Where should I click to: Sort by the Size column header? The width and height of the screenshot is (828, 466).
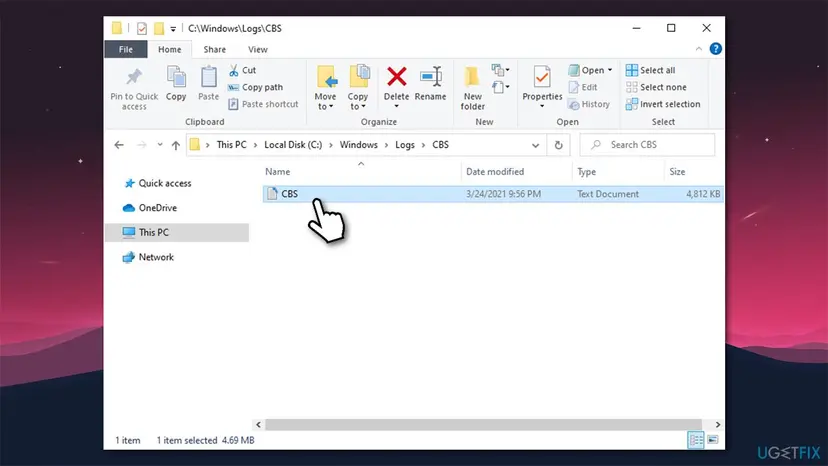click(677, 172)
